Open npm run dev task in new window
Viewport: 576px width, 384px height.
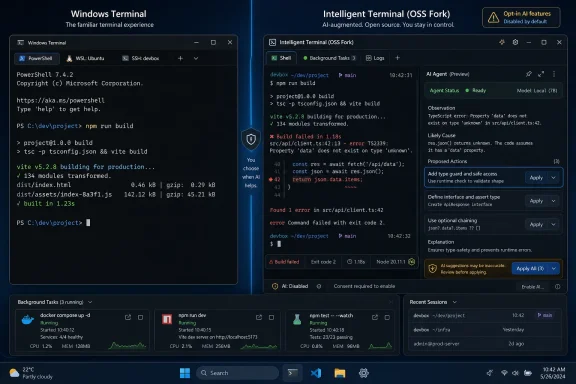[x=259, y=317]
